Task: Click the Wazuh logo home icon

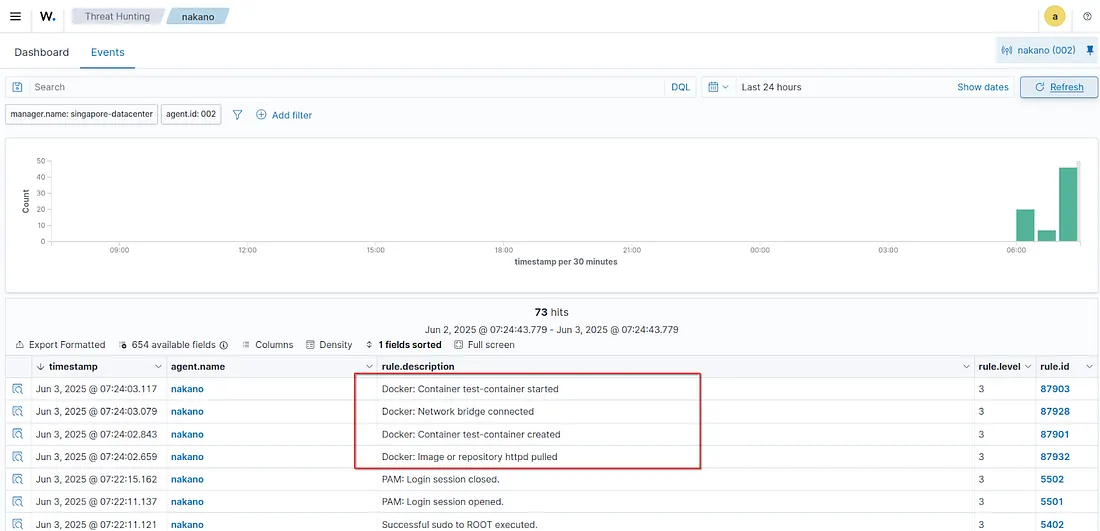Action: coord(47,16)
